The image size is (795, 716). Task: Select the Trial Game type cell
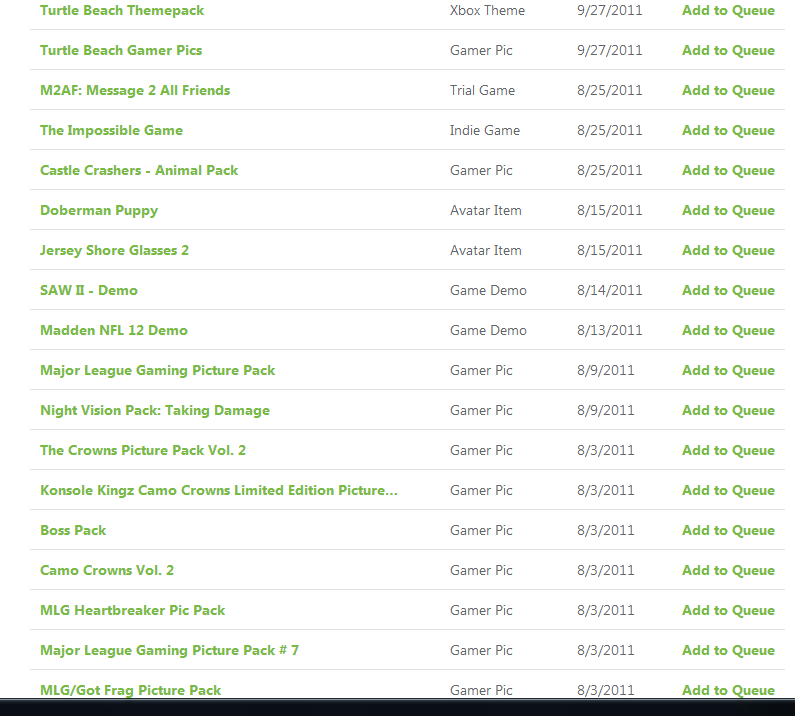(482, 91)
